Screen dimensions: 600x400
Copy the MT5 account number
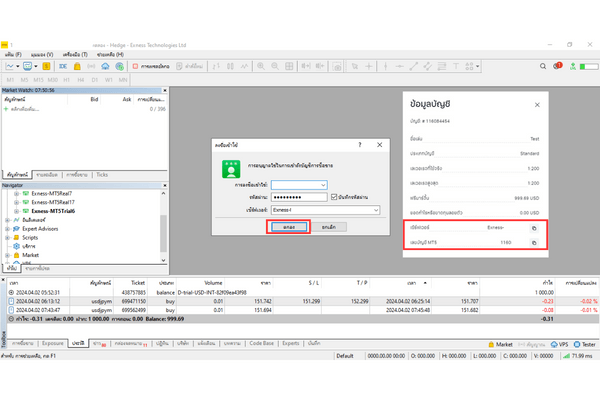click(533, 243)
